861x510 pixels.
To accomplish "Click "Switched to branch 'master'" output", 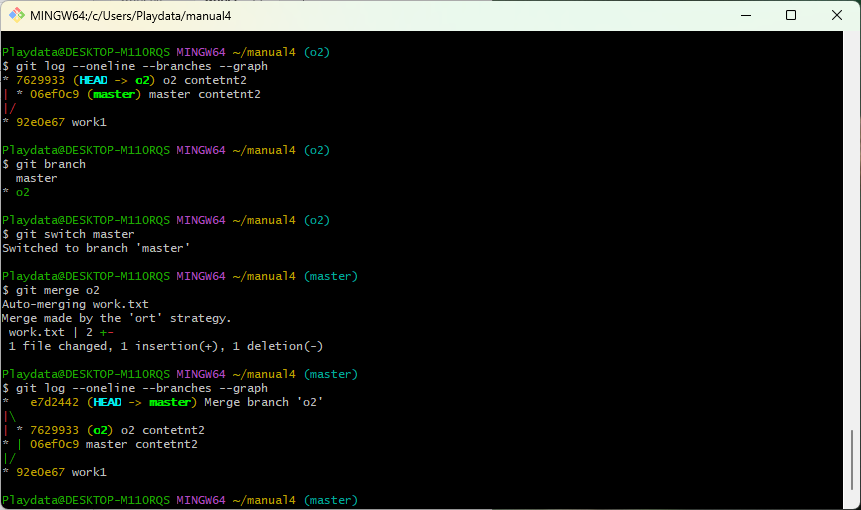I will tap(96, 248).
